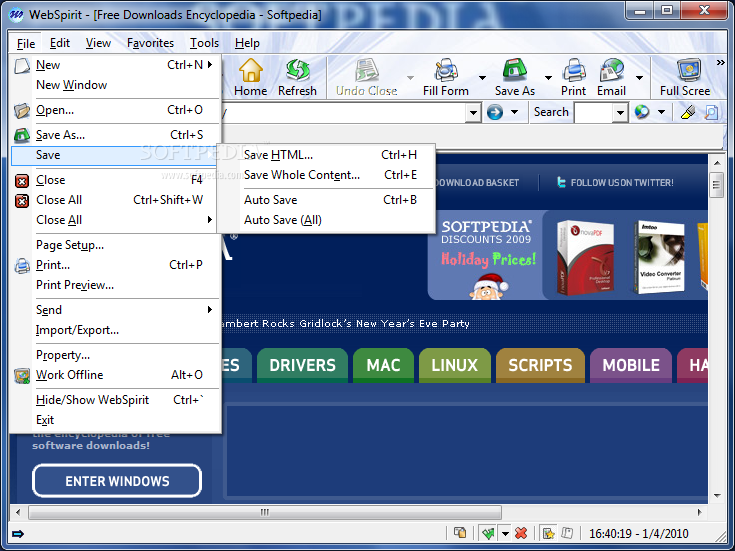735x551 pixels.
Task: Open the address bar dropdown
Action: click(x=473, y=113)
